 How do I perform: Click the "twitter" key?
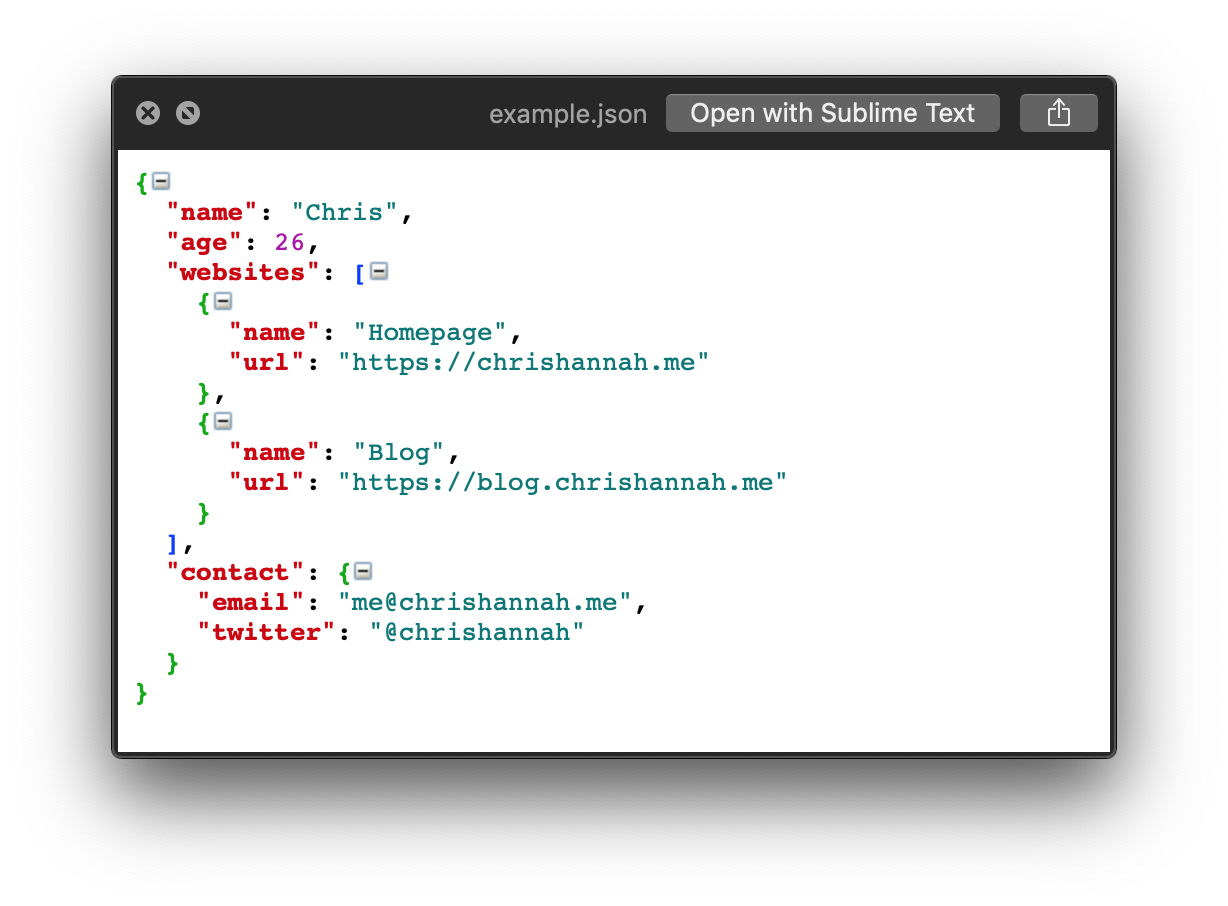coord(266,632)
